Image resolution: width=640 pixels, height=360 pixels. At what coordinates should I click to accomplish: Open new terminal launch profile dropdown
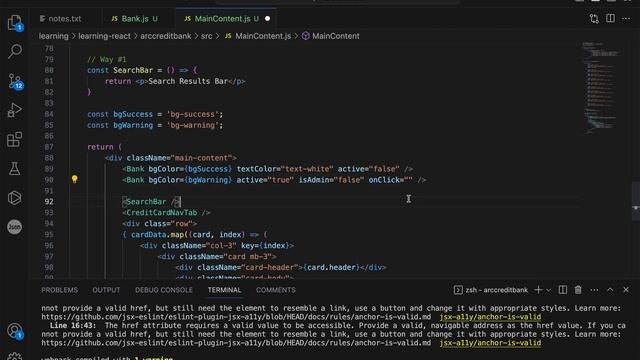click(x=548, y=290)
